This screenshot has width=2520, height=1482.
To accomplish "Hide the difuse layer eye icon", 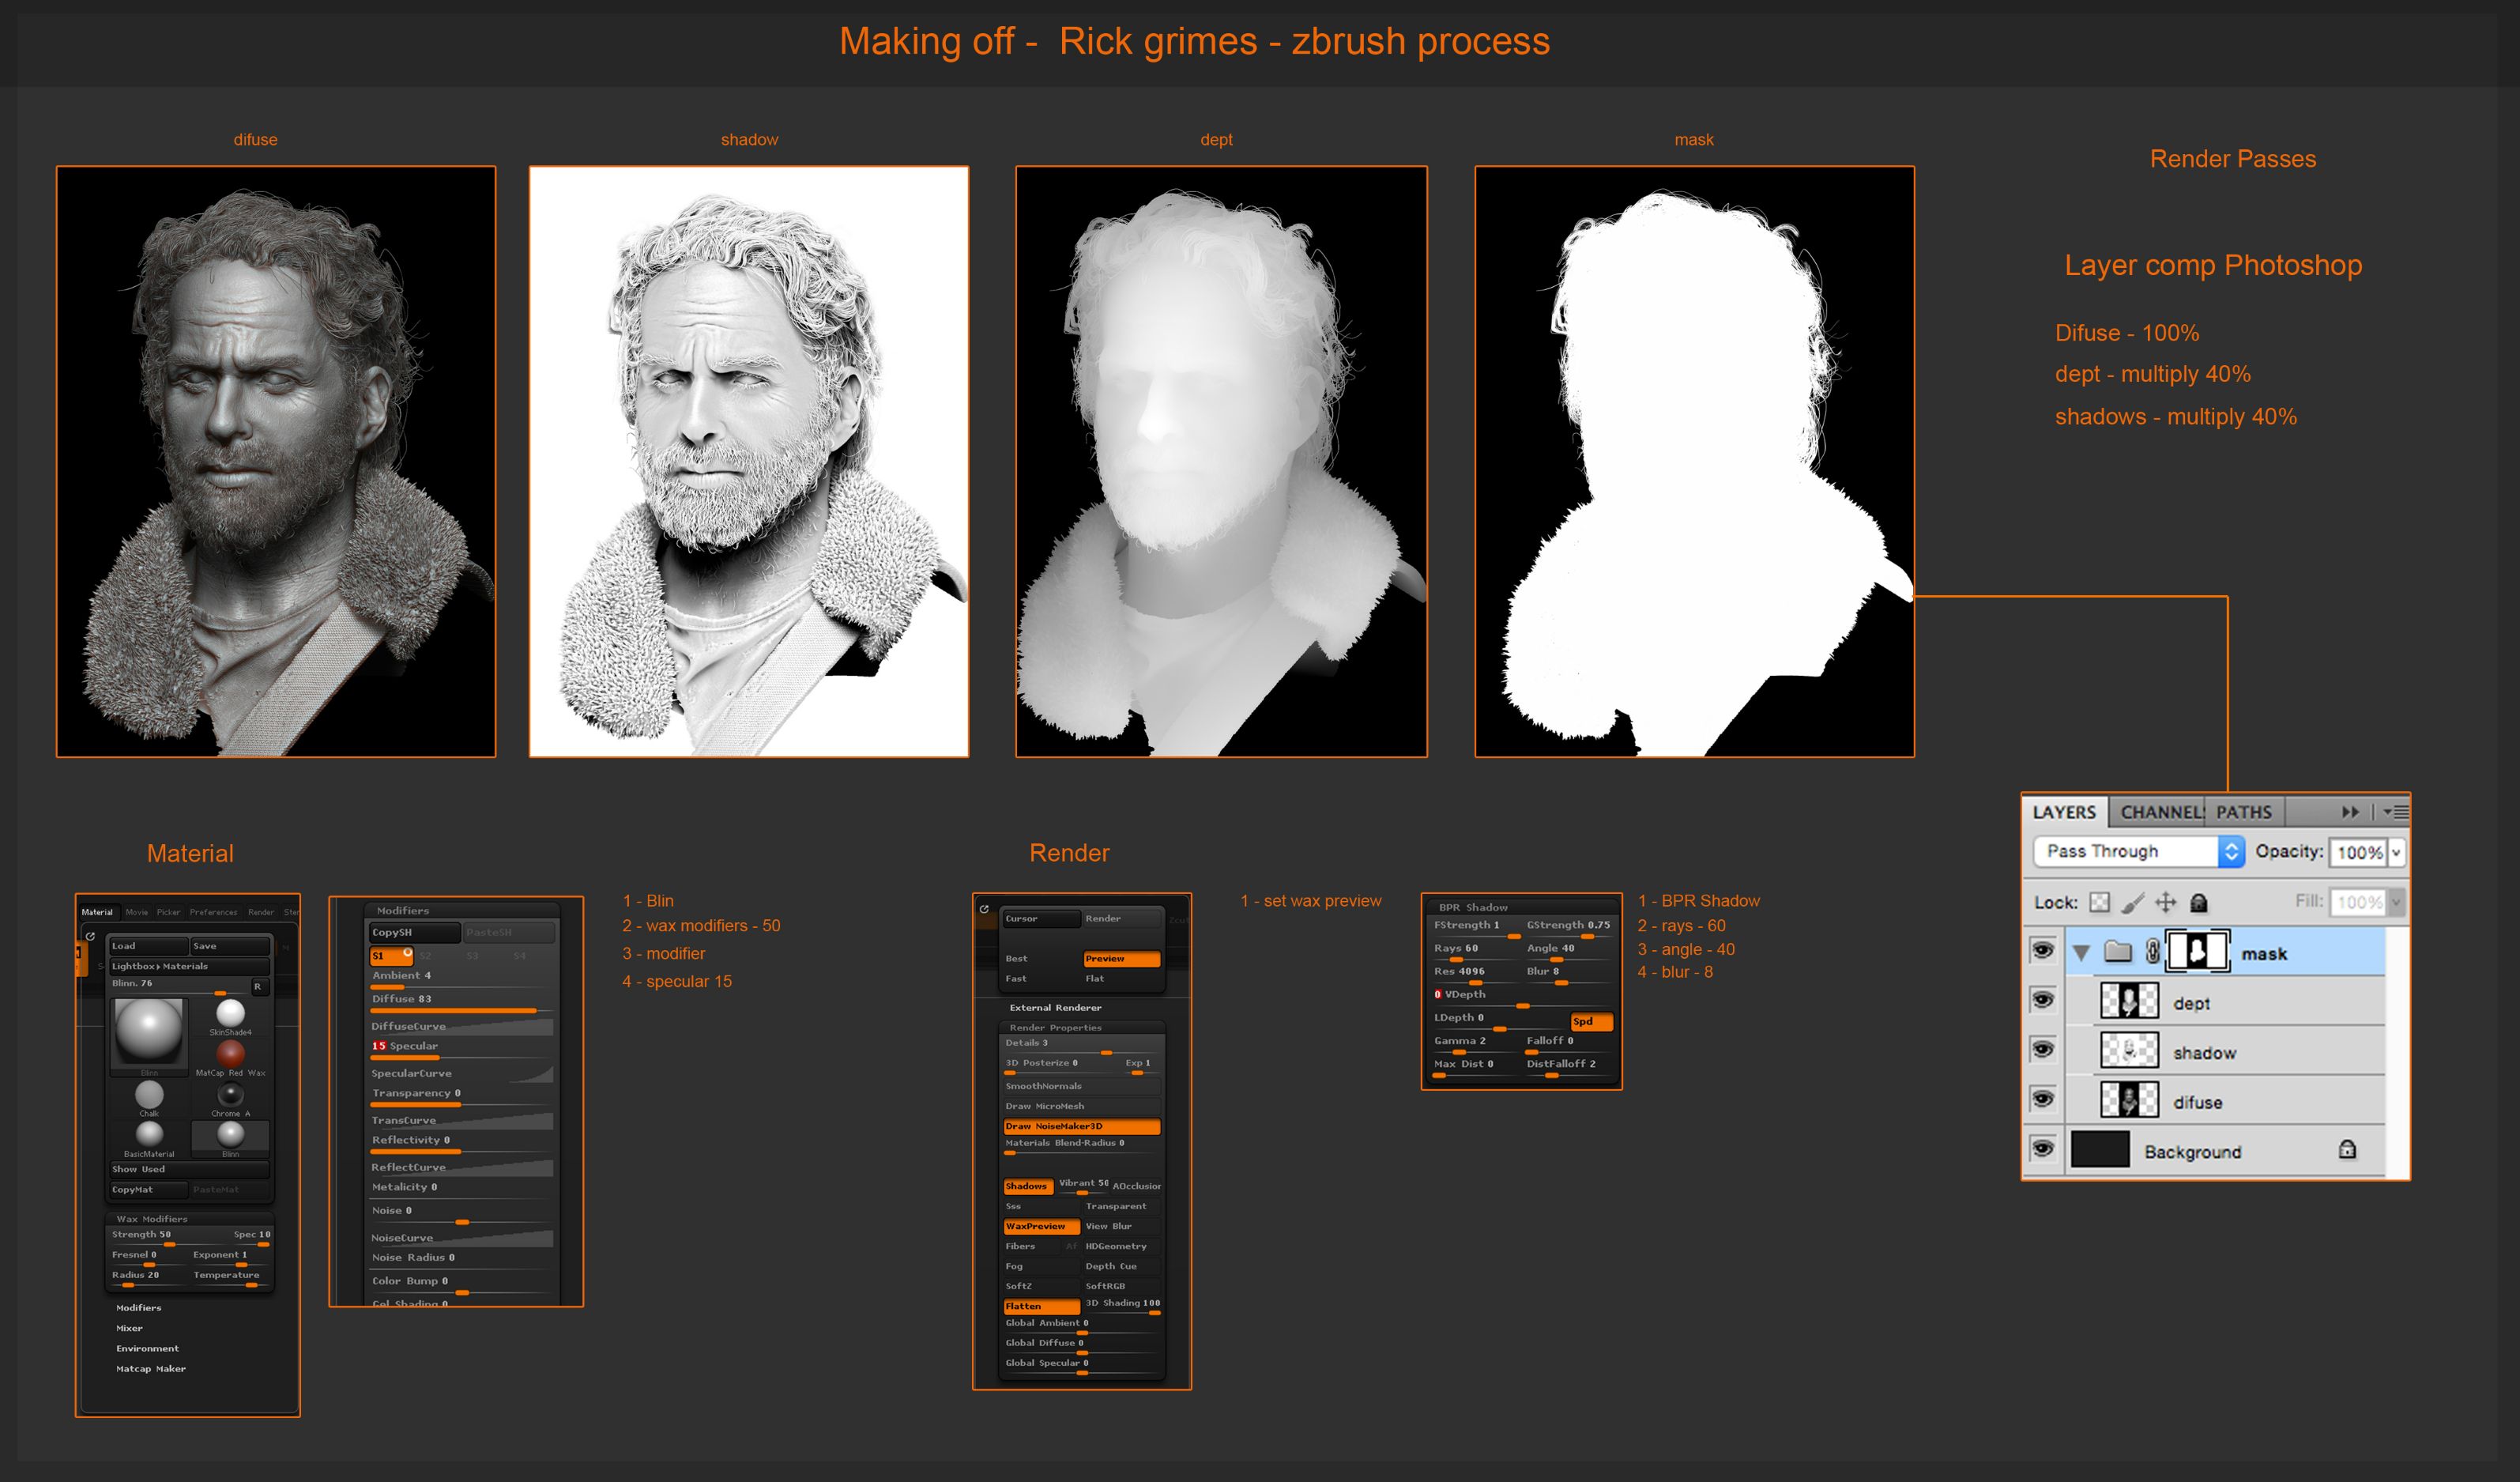I will [x=2042, y=1099].
